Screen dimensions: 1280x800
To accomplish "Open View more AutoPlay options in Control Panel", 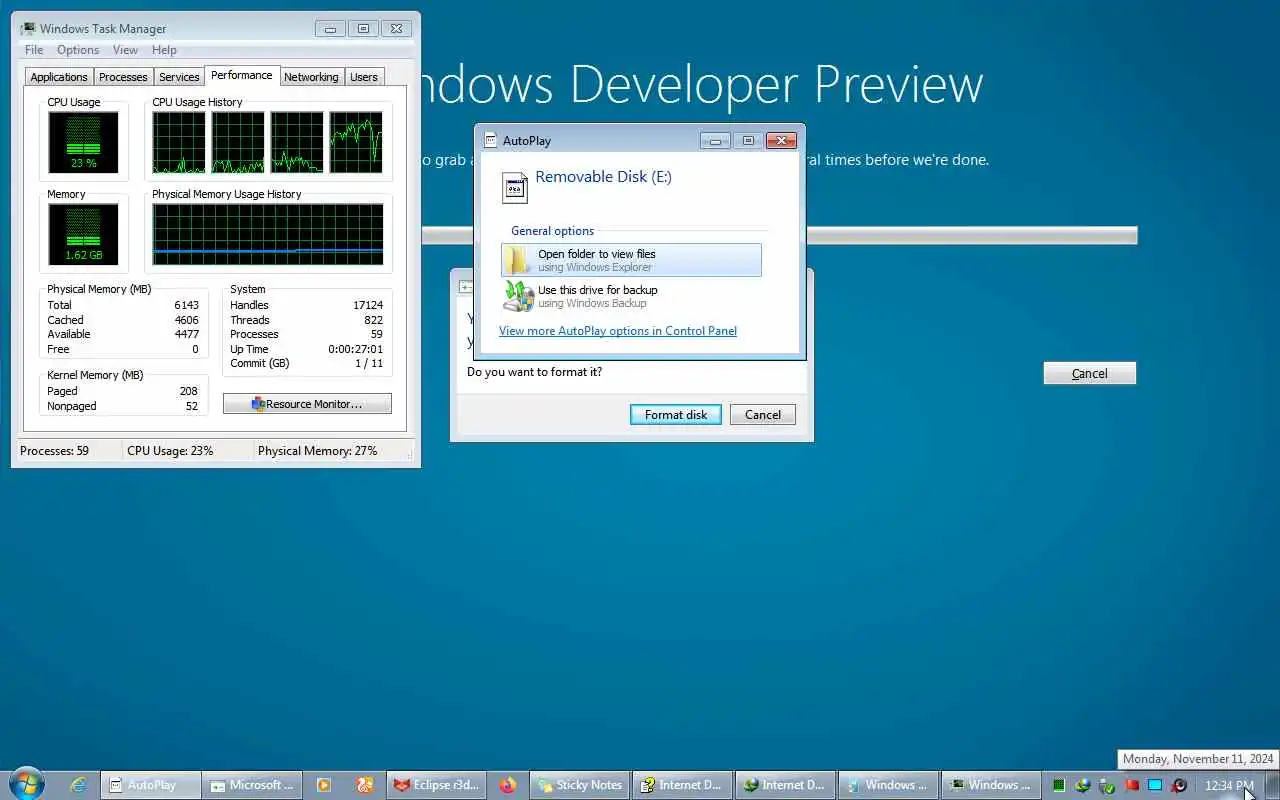I will coord(618,331).
